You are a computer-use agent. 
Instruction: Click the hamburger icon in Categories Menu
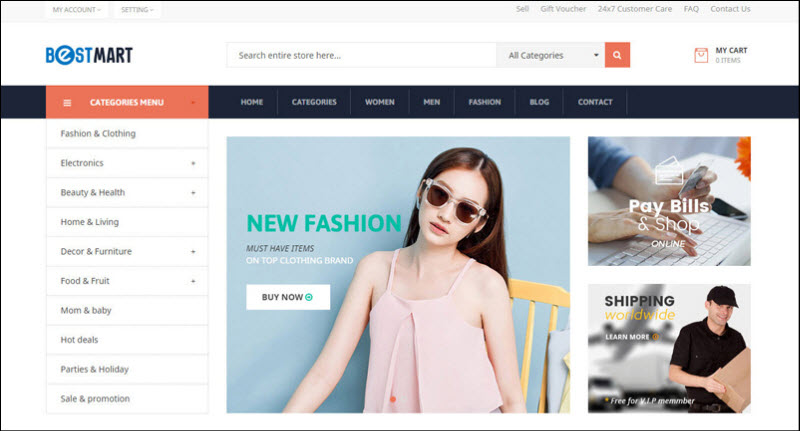click(x=67, y=102)
